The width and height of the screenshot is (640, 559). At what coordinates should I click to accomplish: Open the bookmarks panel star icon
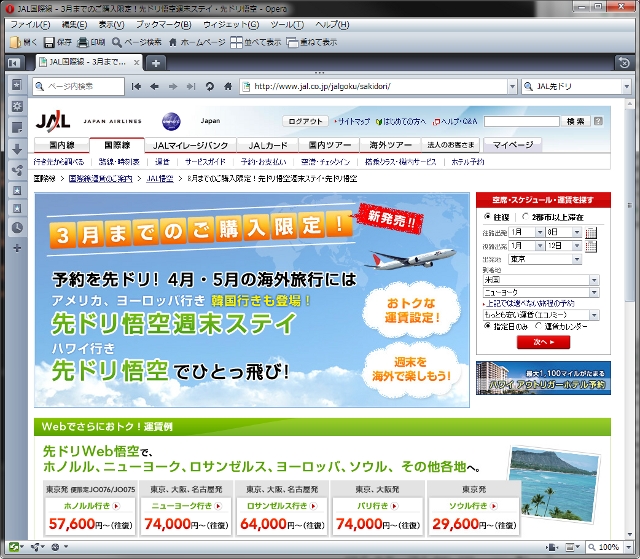[x=17, y=85]
